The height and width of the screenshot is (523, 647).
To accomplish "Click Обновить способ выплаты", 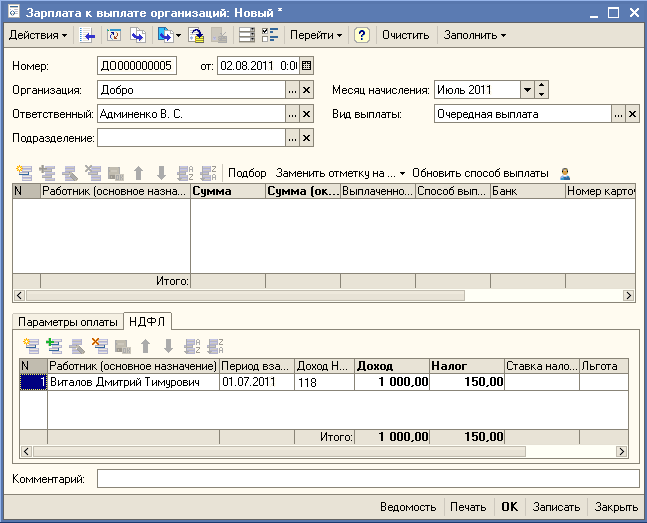I will click(x=480, y=173).
